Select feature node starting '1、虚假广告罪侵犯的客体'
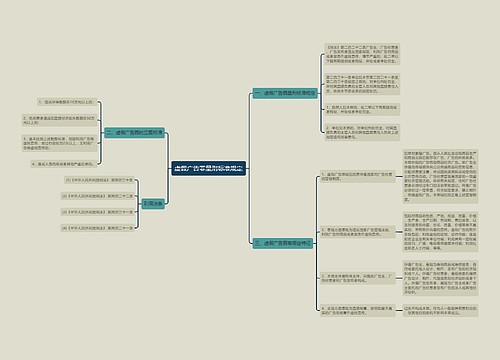The width and height of the screenshot is (500, 360). pos(357,176)
